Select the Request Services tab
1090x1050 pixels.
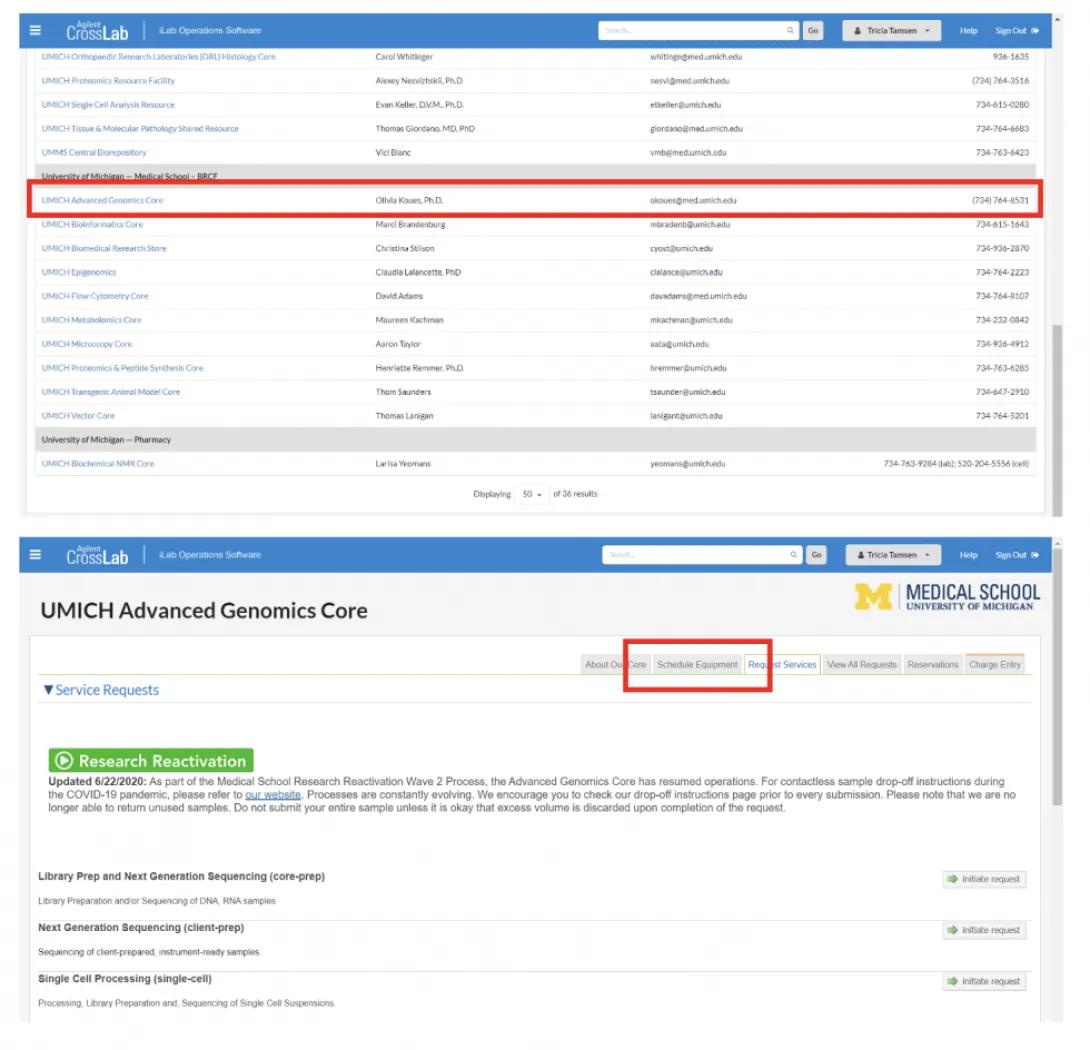coord(782,665)
